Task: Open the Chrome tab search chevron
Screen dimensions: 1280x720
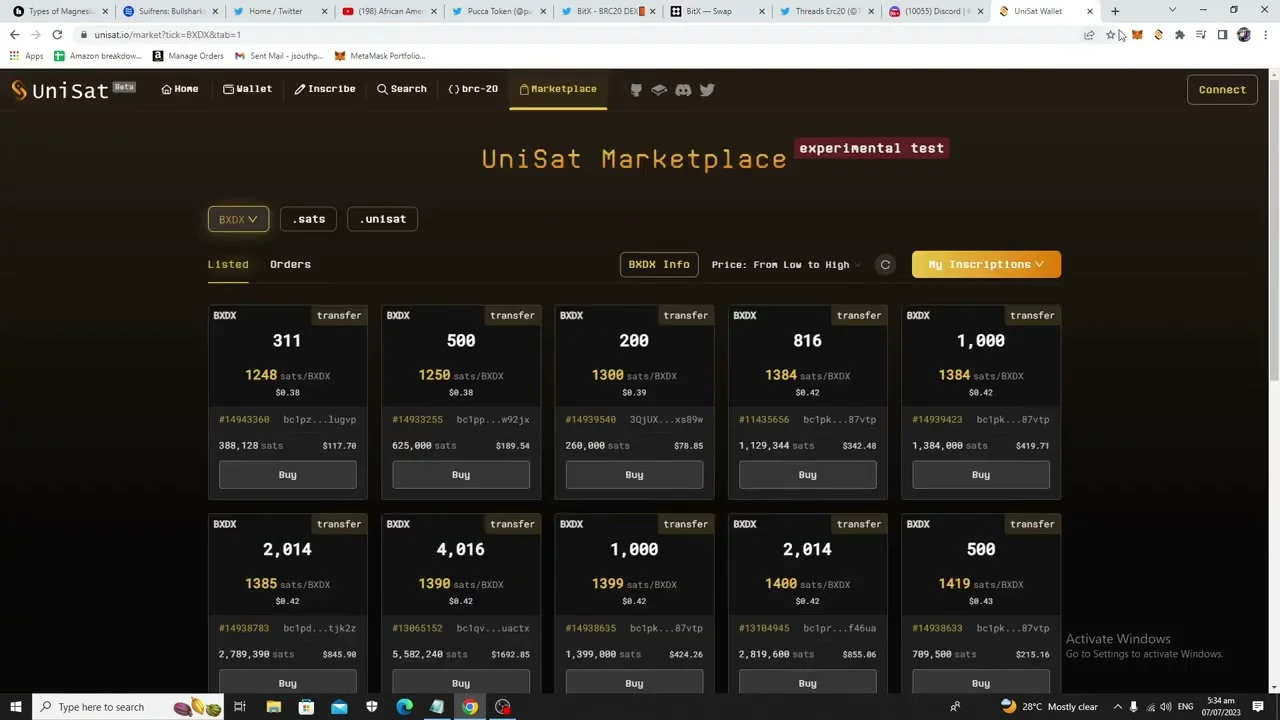Action: (1172, 11)
